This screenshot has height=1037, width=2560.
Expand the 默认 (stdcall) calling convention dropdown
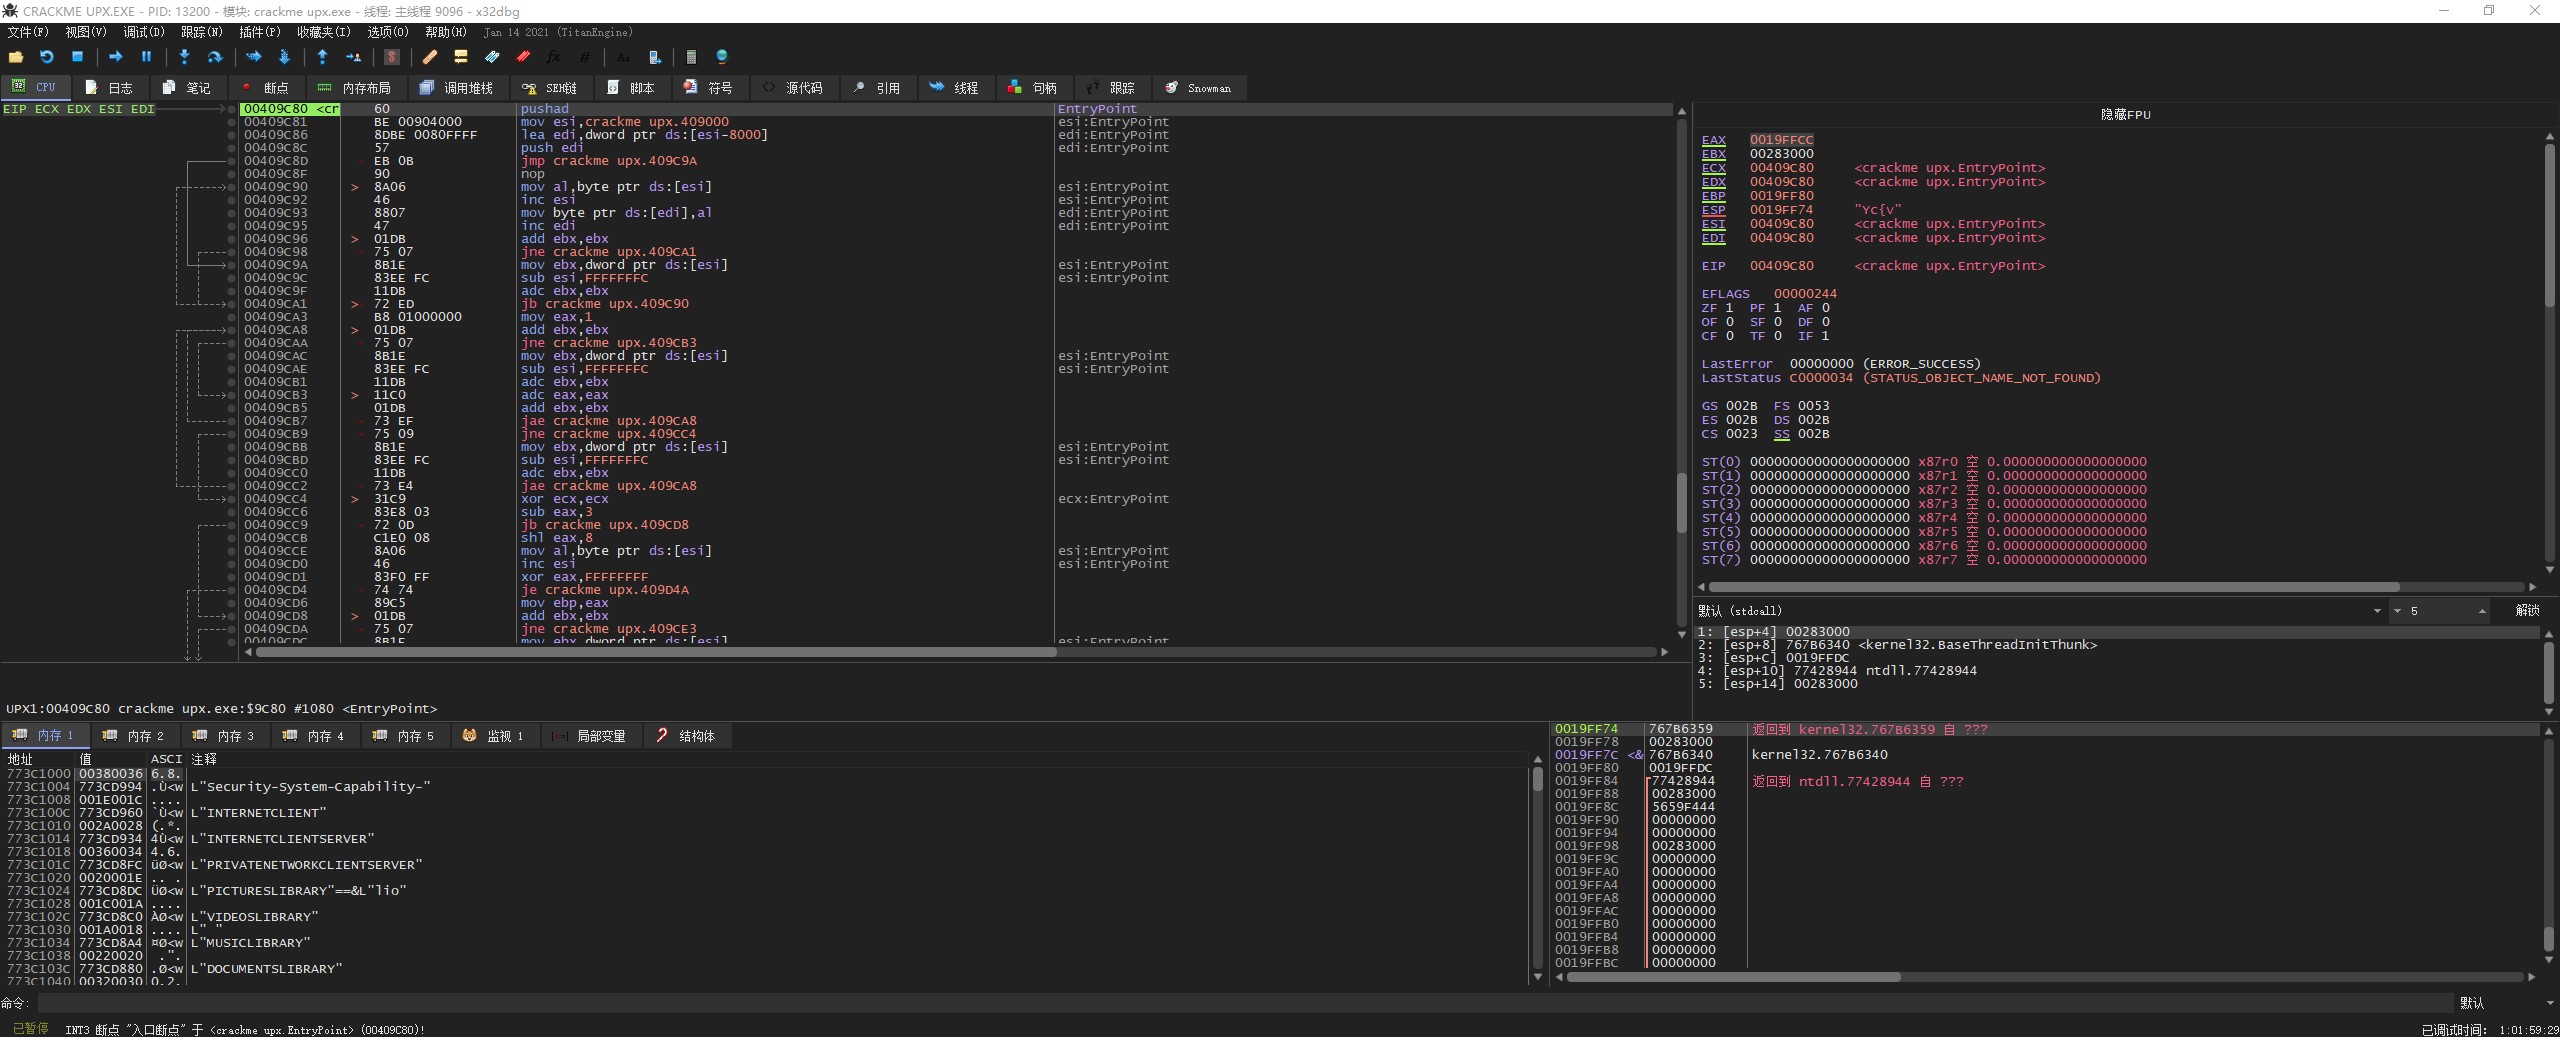pos(2376,611)
